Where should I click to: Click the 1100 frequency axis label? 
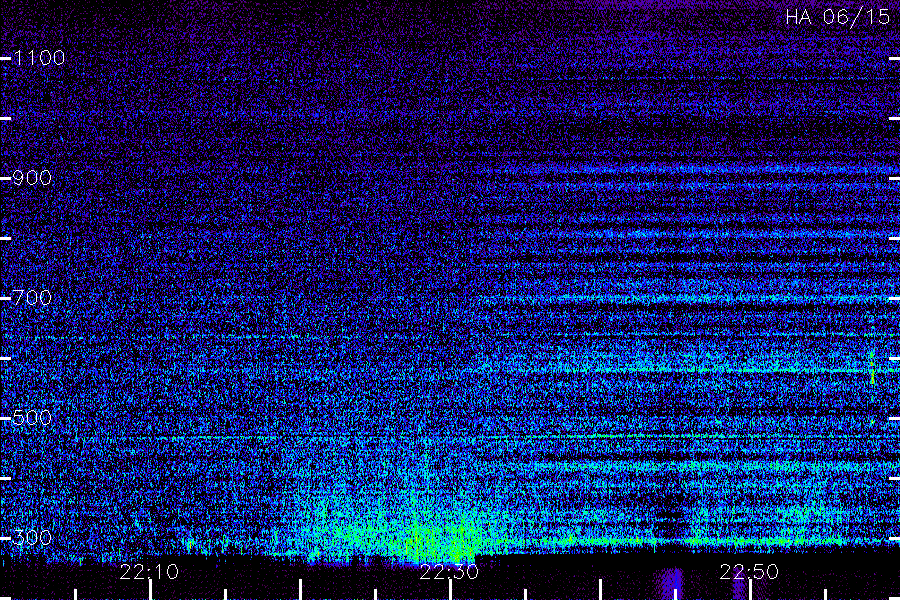39,57
